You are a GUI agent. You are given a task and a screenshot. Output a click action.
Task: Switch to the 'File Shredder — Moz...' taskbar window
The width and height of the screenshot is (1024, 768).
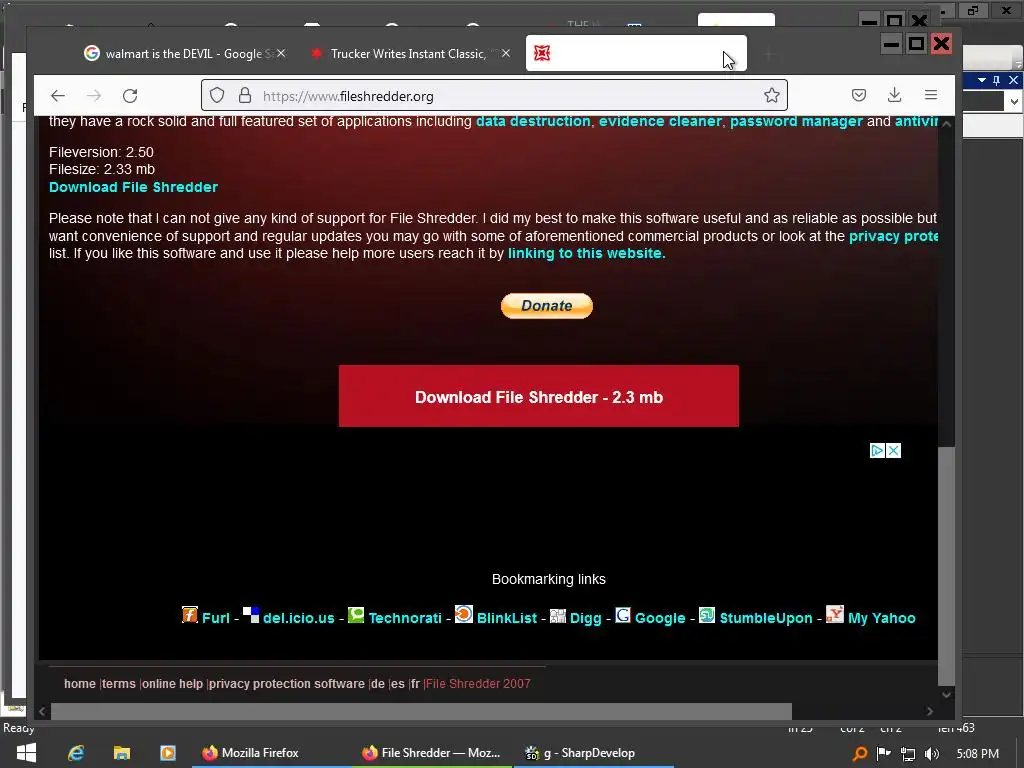431,753
